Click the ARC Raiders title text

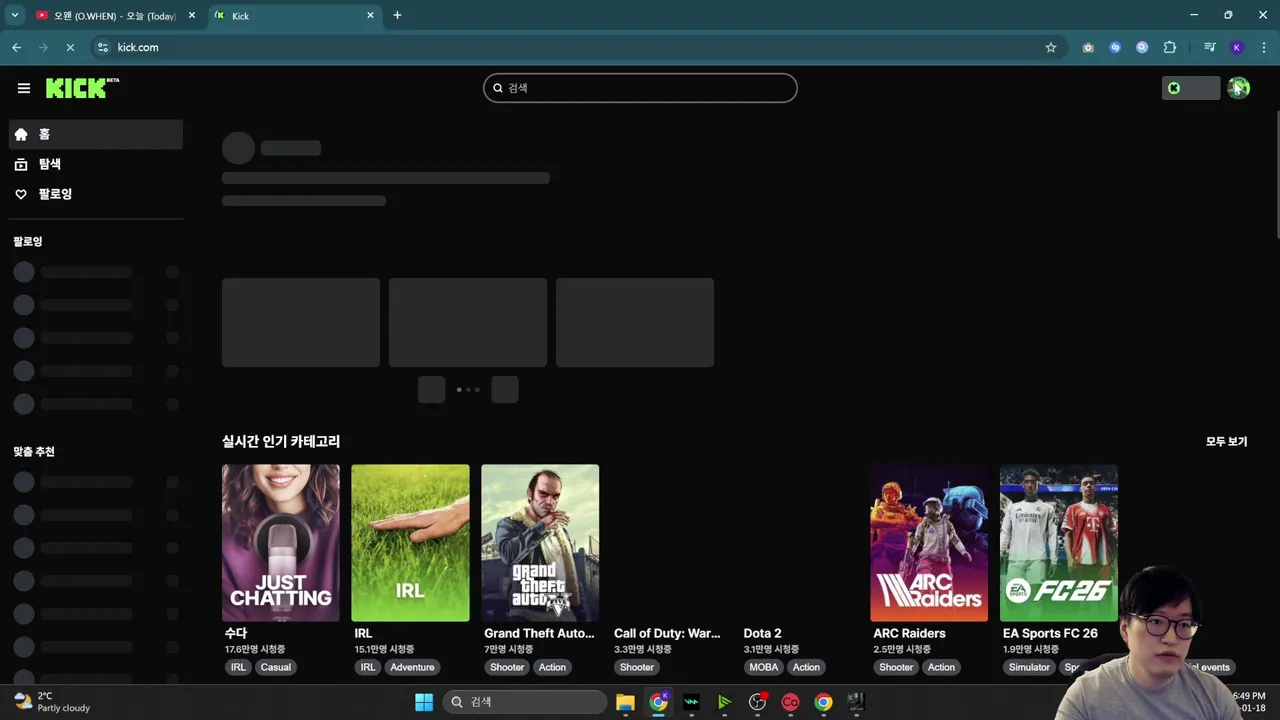(x=909, y=633)
